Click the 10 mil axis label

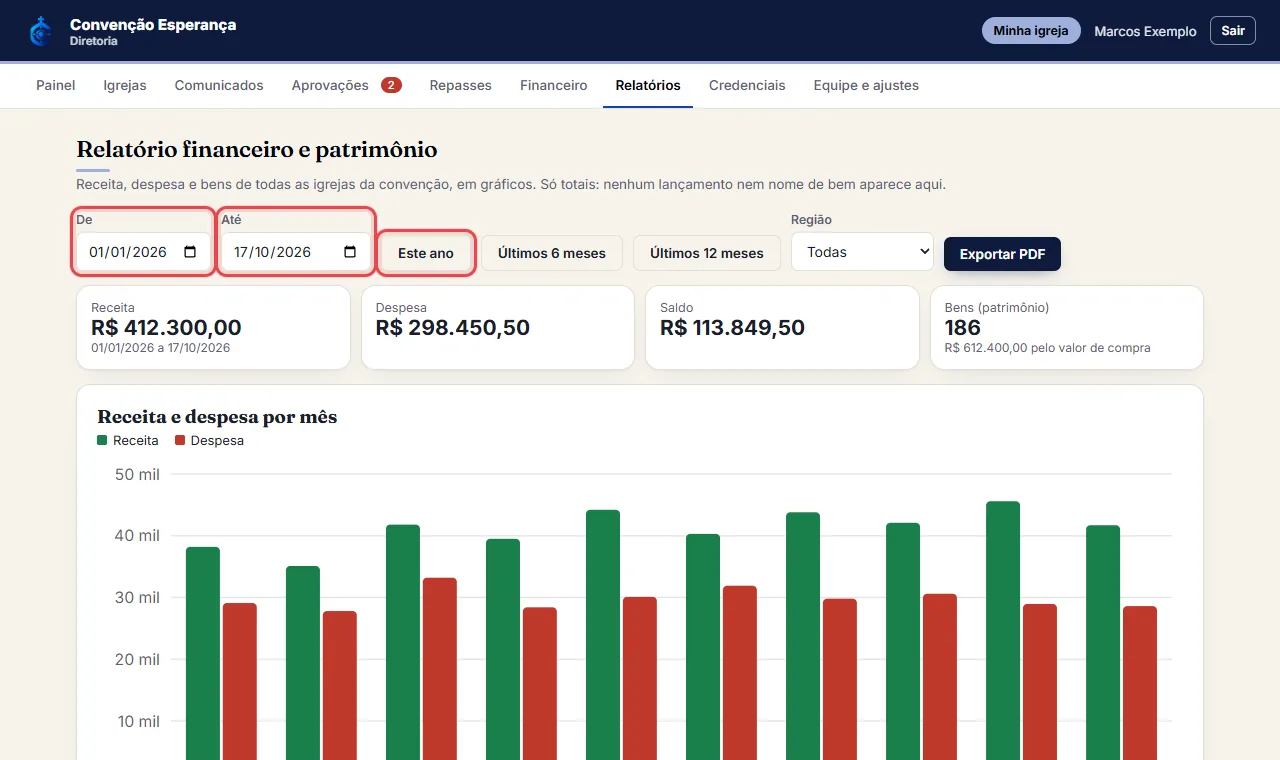[x=138, y=722]
